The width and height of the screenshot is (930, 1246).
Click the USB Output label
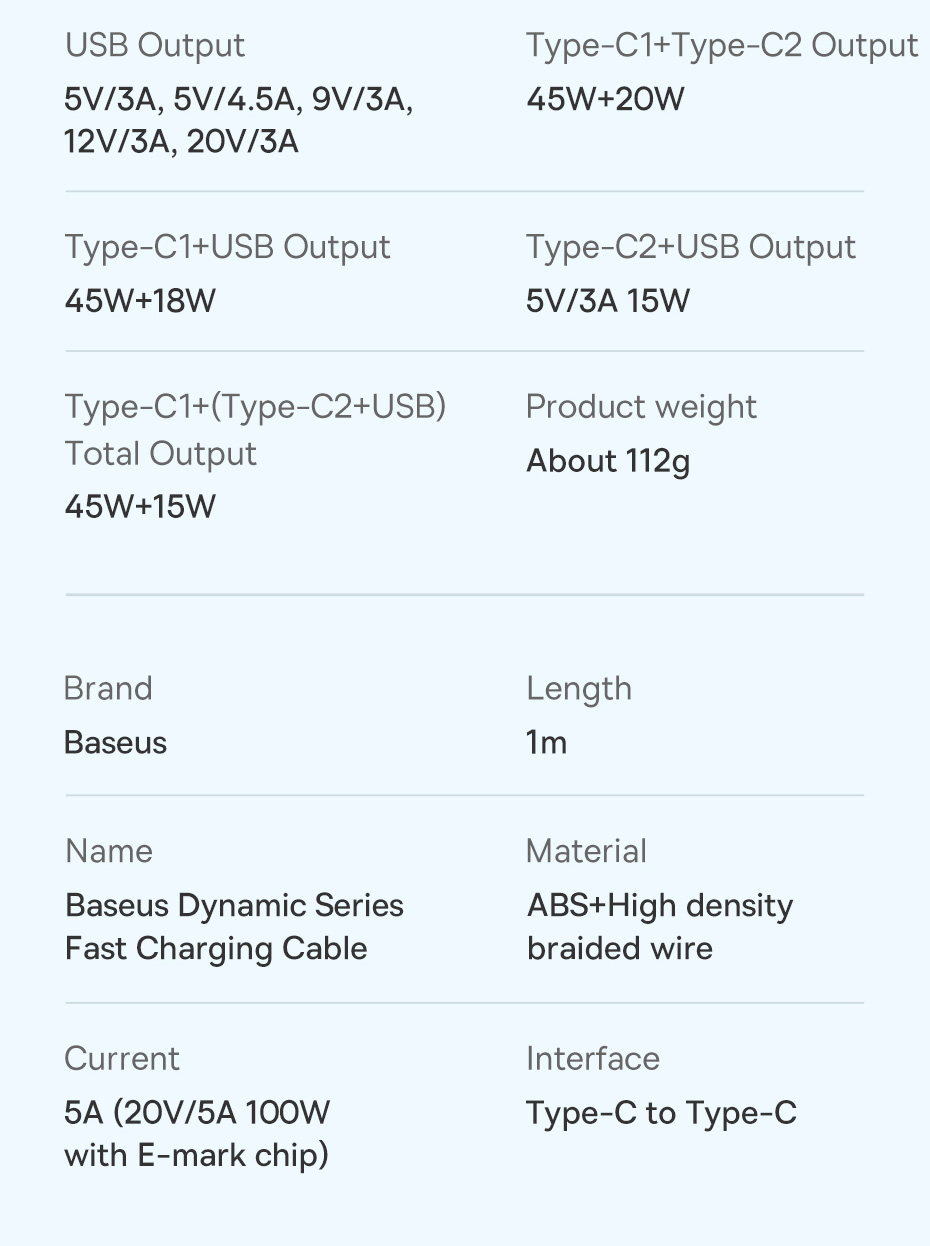tap(155, 45)
